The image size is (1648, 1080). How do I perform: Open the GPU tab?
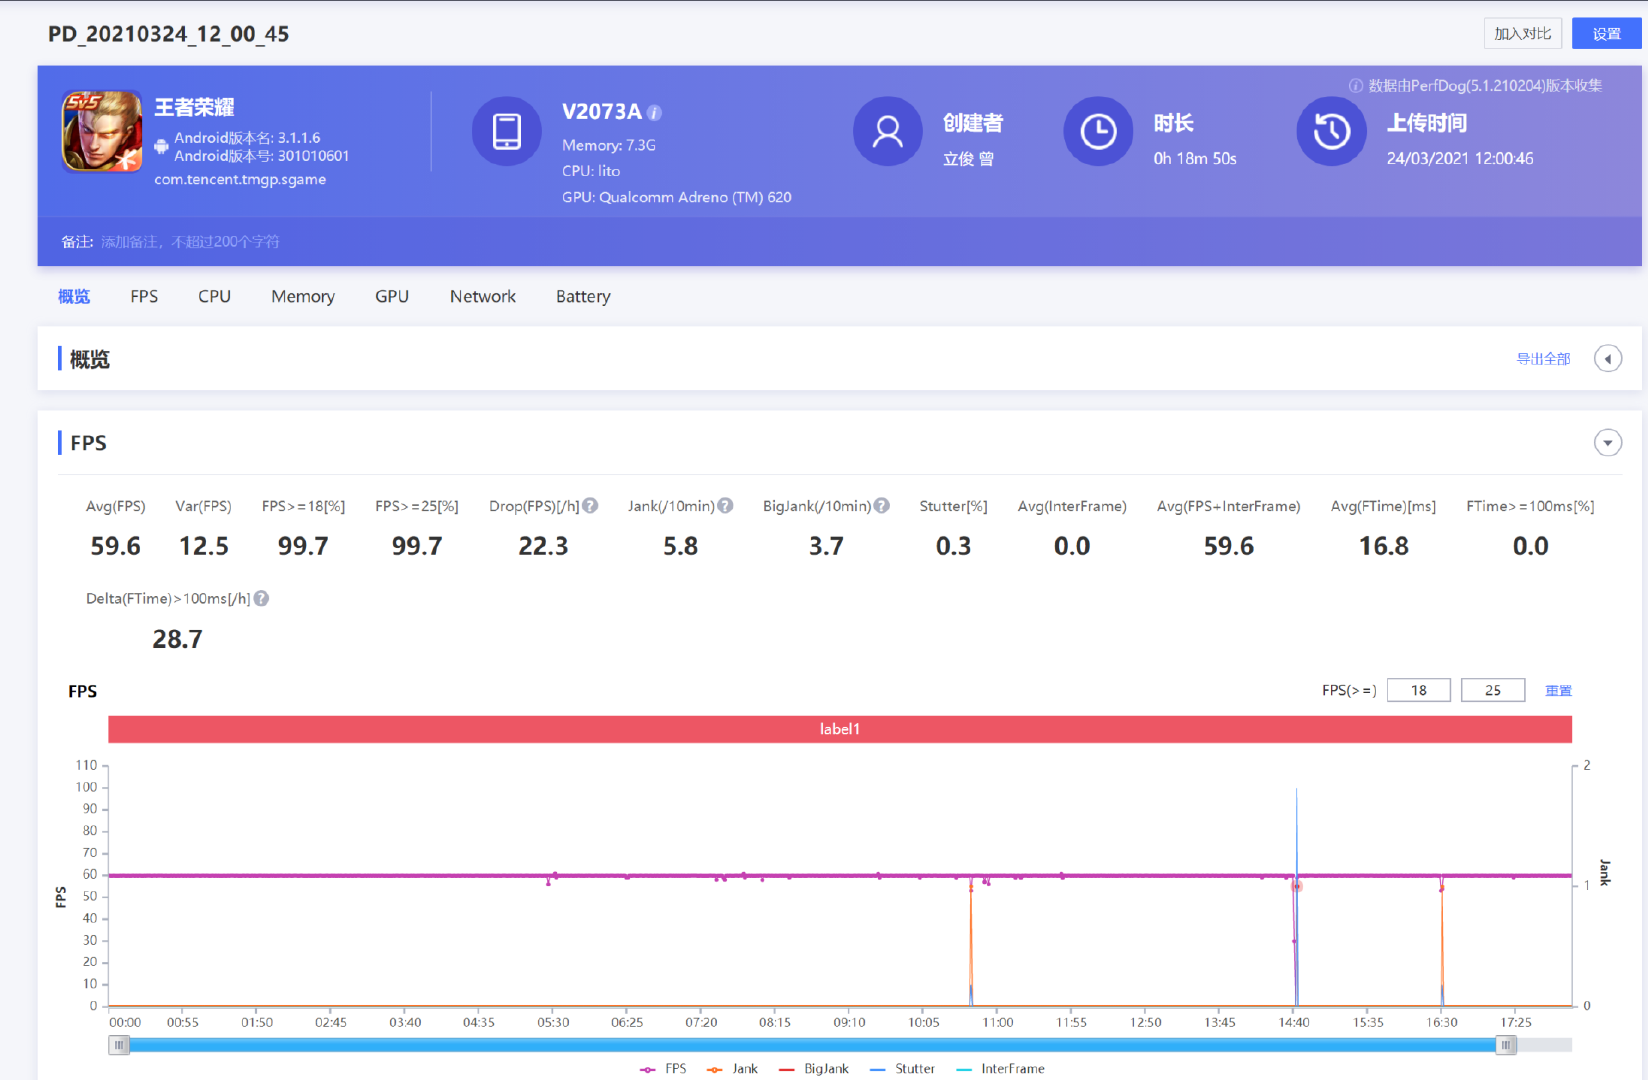coord(392,296)
